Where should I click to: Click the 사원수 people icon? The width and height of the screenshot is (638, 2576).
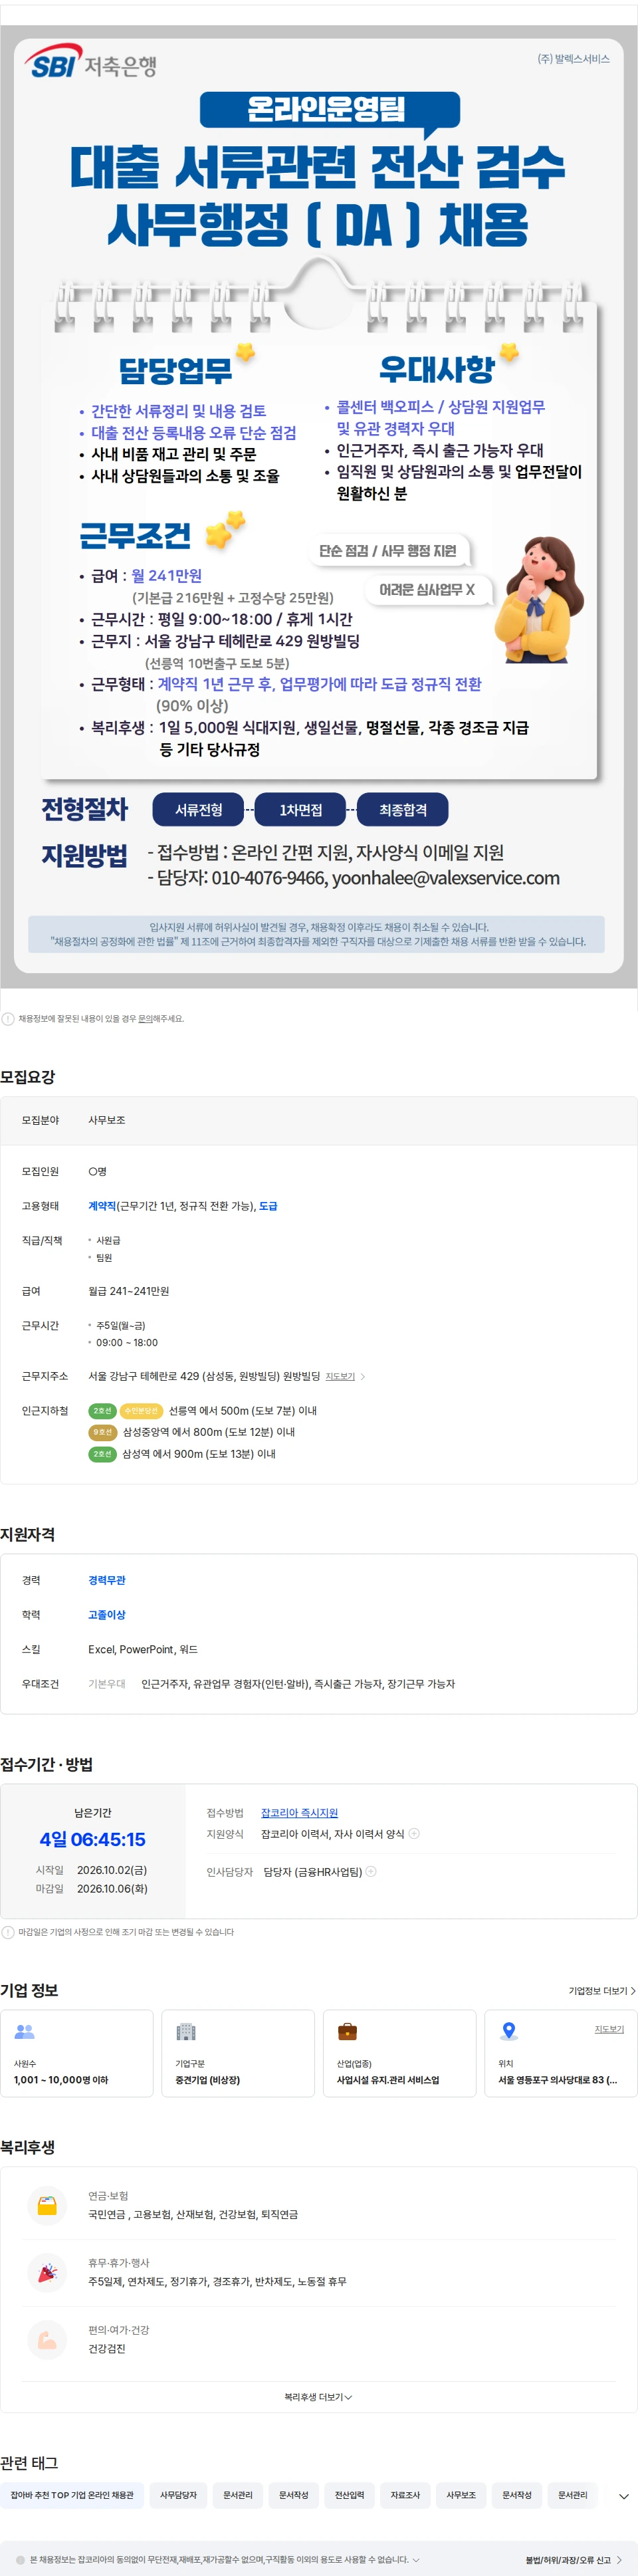tap(25, 2032)
